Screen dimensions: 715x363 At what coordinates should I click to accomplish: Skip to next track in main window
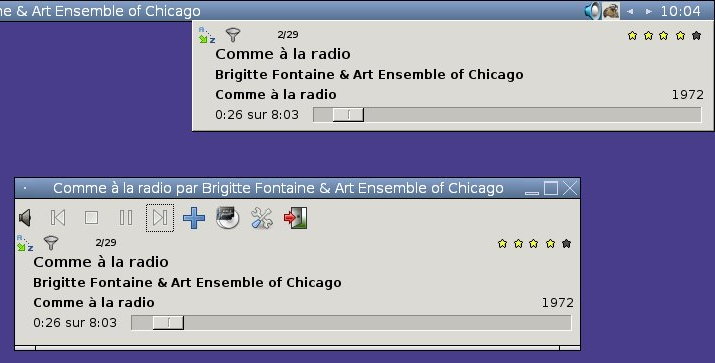pyautogui.click(x=160, y=218)
